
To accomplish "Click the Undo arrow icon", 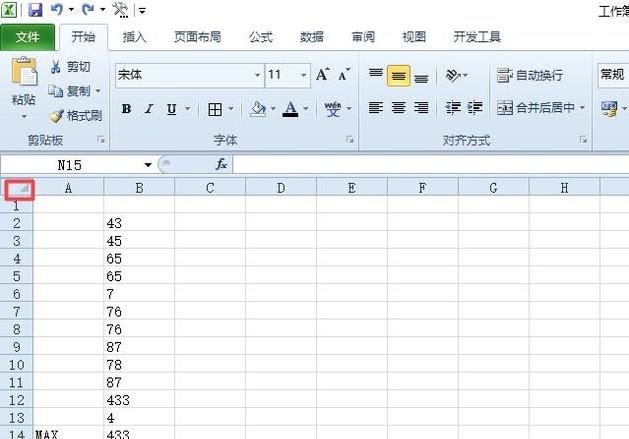I will (57, 9).
